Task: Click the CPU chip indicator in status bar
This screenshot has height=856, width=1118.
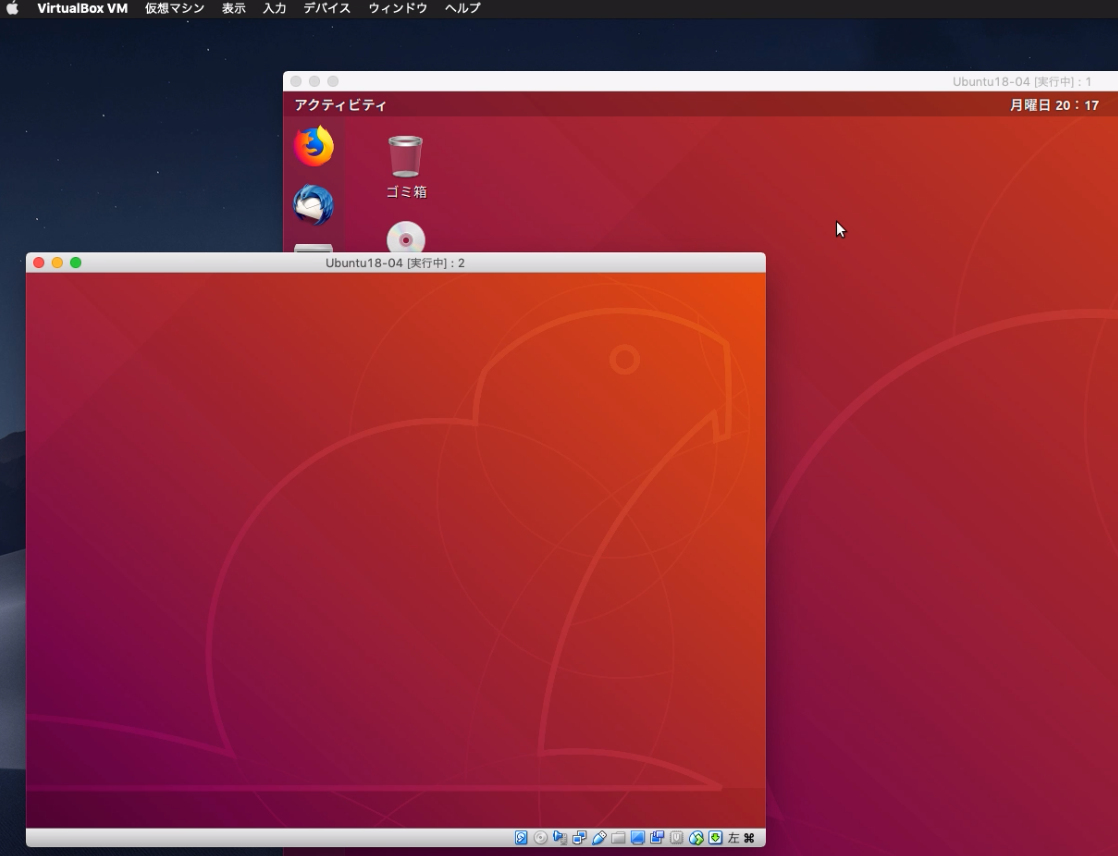Action: pos(677,837)
